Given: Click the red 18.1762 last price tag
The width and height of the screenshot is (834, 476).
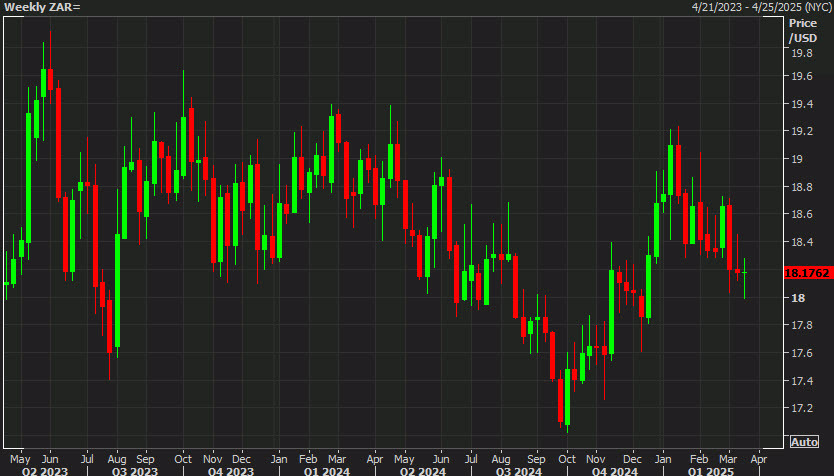Looking at the screenshot, I should click(807, 273).
